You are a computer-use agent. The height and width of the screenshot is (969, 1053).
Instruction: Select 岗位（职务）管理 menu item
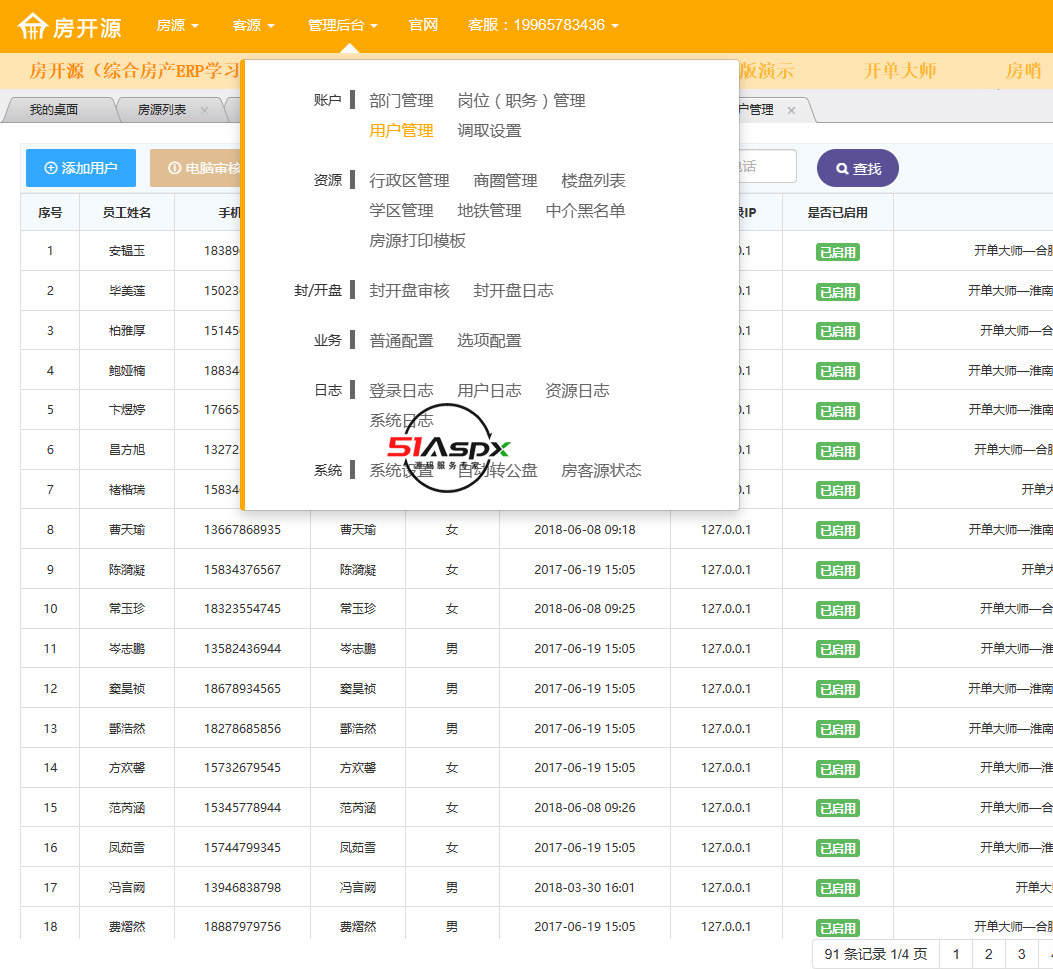(x=521, y=101)
